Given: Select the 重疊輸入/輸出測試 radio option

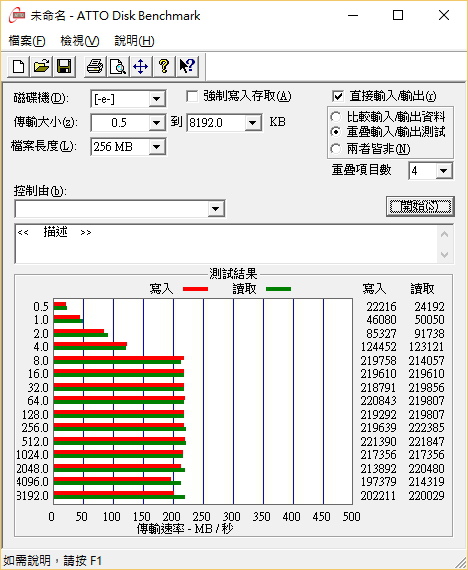Looking at the screenshot, I should (336, 132).
